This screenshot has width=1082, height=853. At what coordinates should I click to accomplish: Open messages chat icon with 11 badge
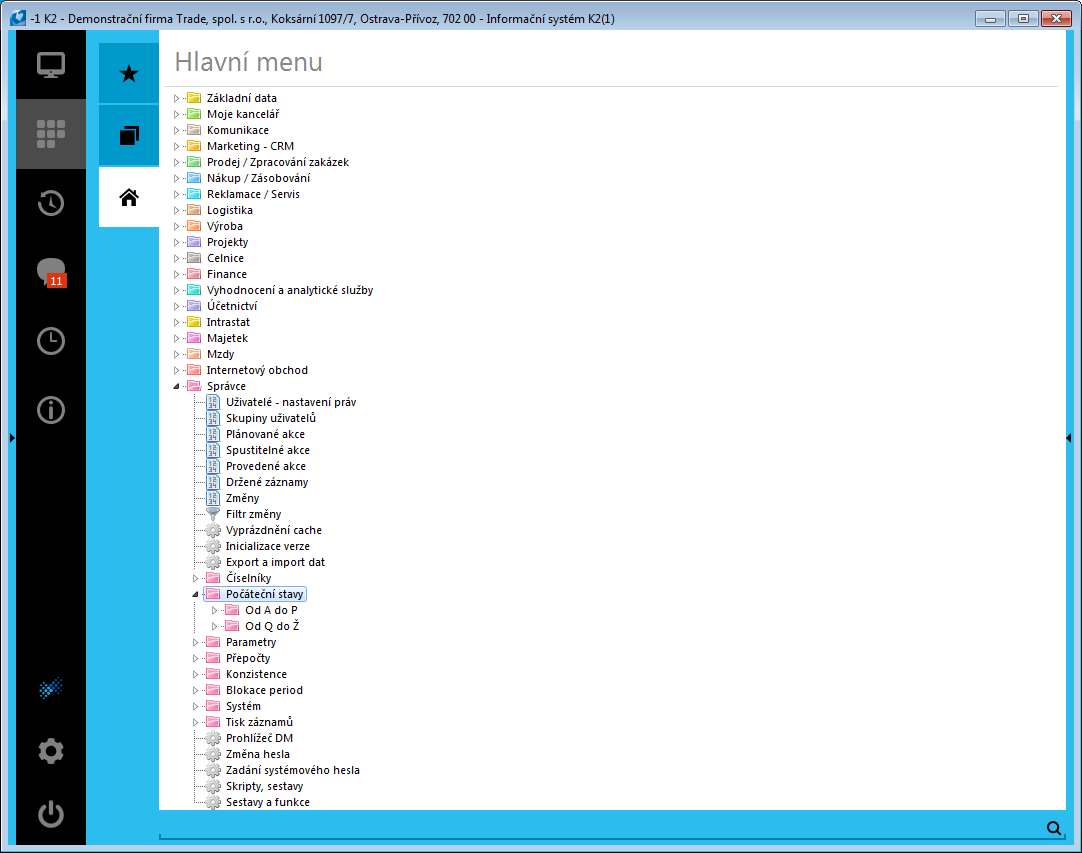point(52,272)
